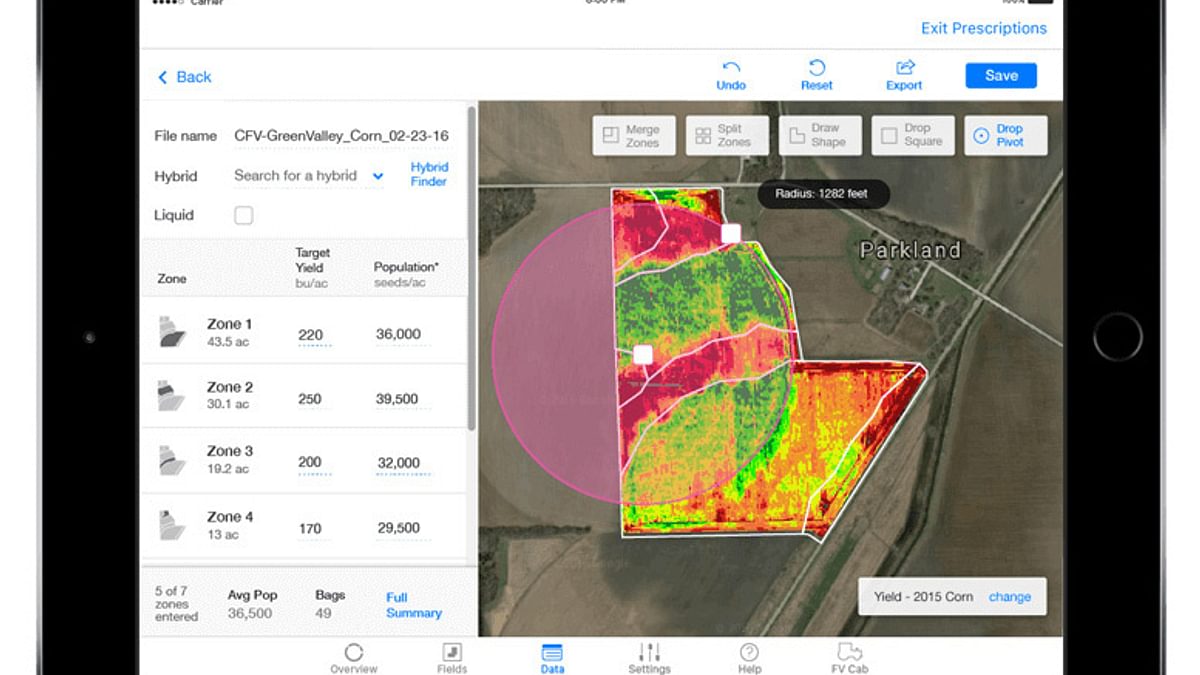Select Zone 4 shape icon
Screen dimensions: 1200x675
pos(173,525)
